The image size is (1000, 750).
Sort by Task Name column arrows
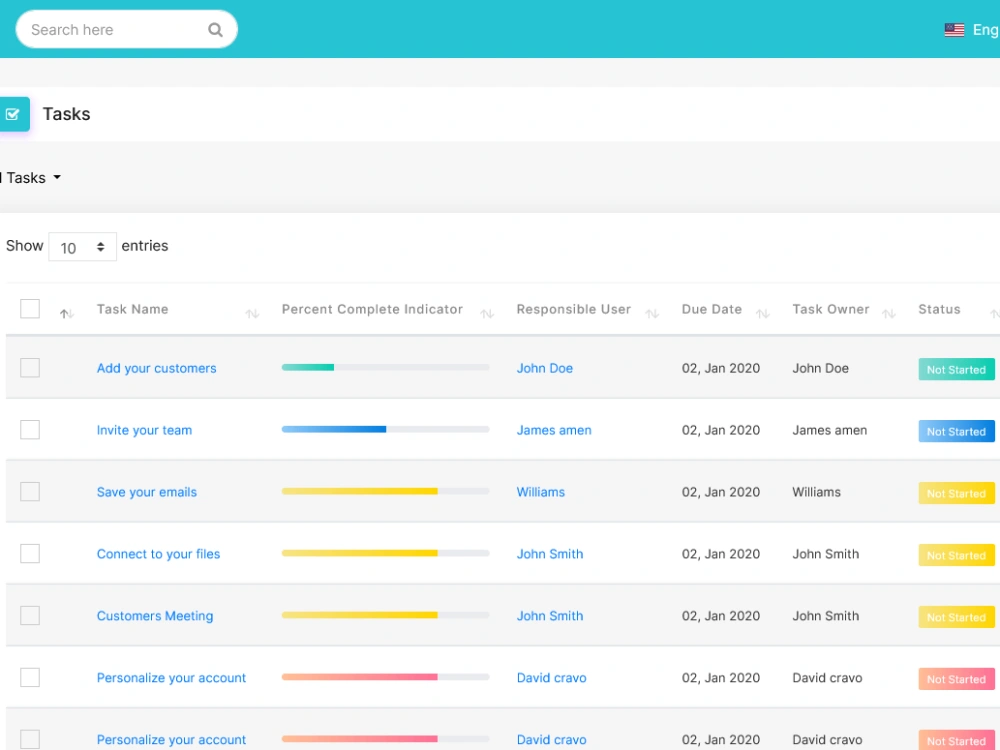[253, 313]
